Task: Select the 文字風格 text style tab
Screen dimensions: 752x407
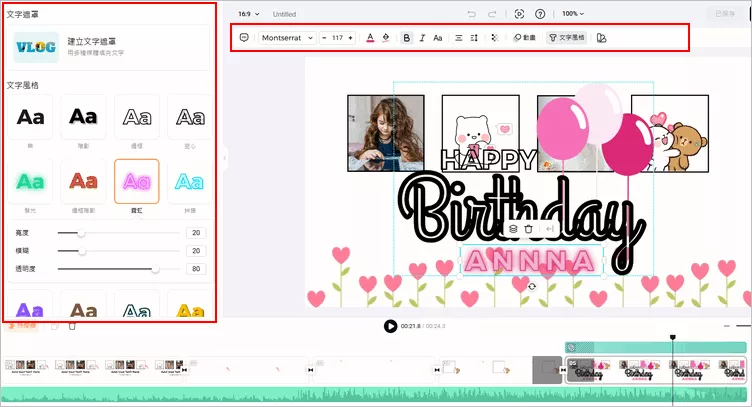Action: pyautogui.click(x=566, y=38)
